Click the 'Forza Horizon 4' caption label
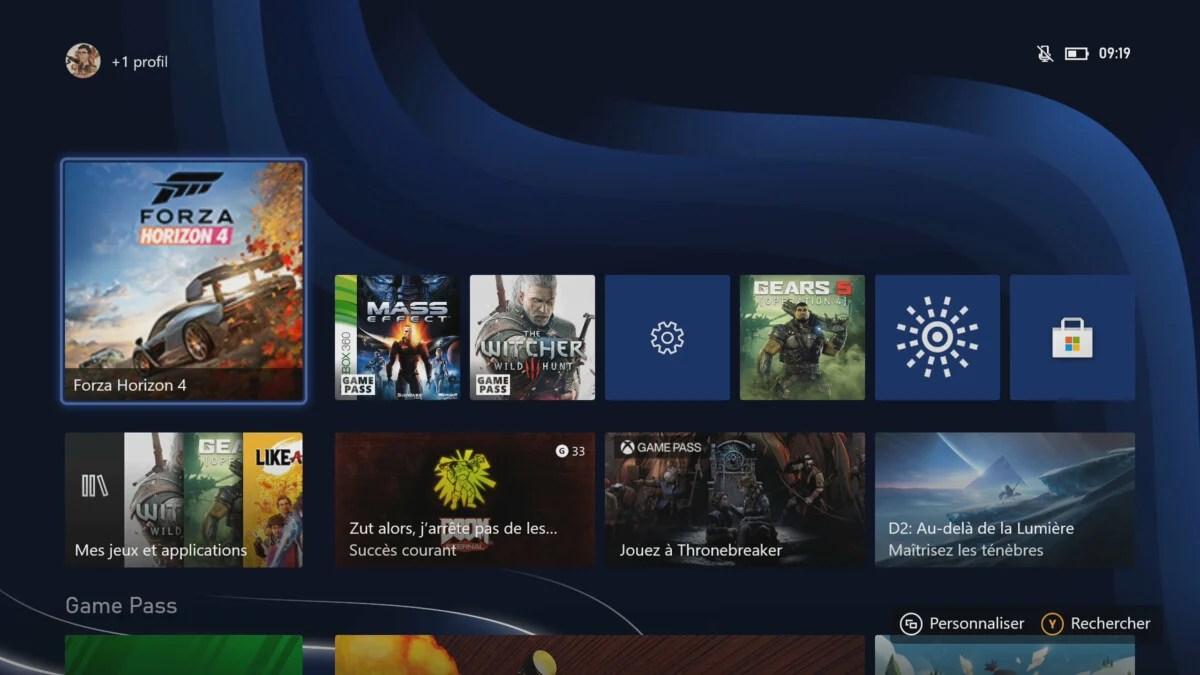This screenshot has height=675, width=1200. point(130,385)
